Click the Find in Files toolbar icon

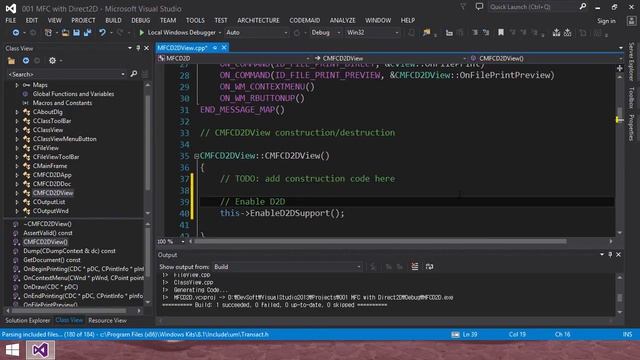427,33
